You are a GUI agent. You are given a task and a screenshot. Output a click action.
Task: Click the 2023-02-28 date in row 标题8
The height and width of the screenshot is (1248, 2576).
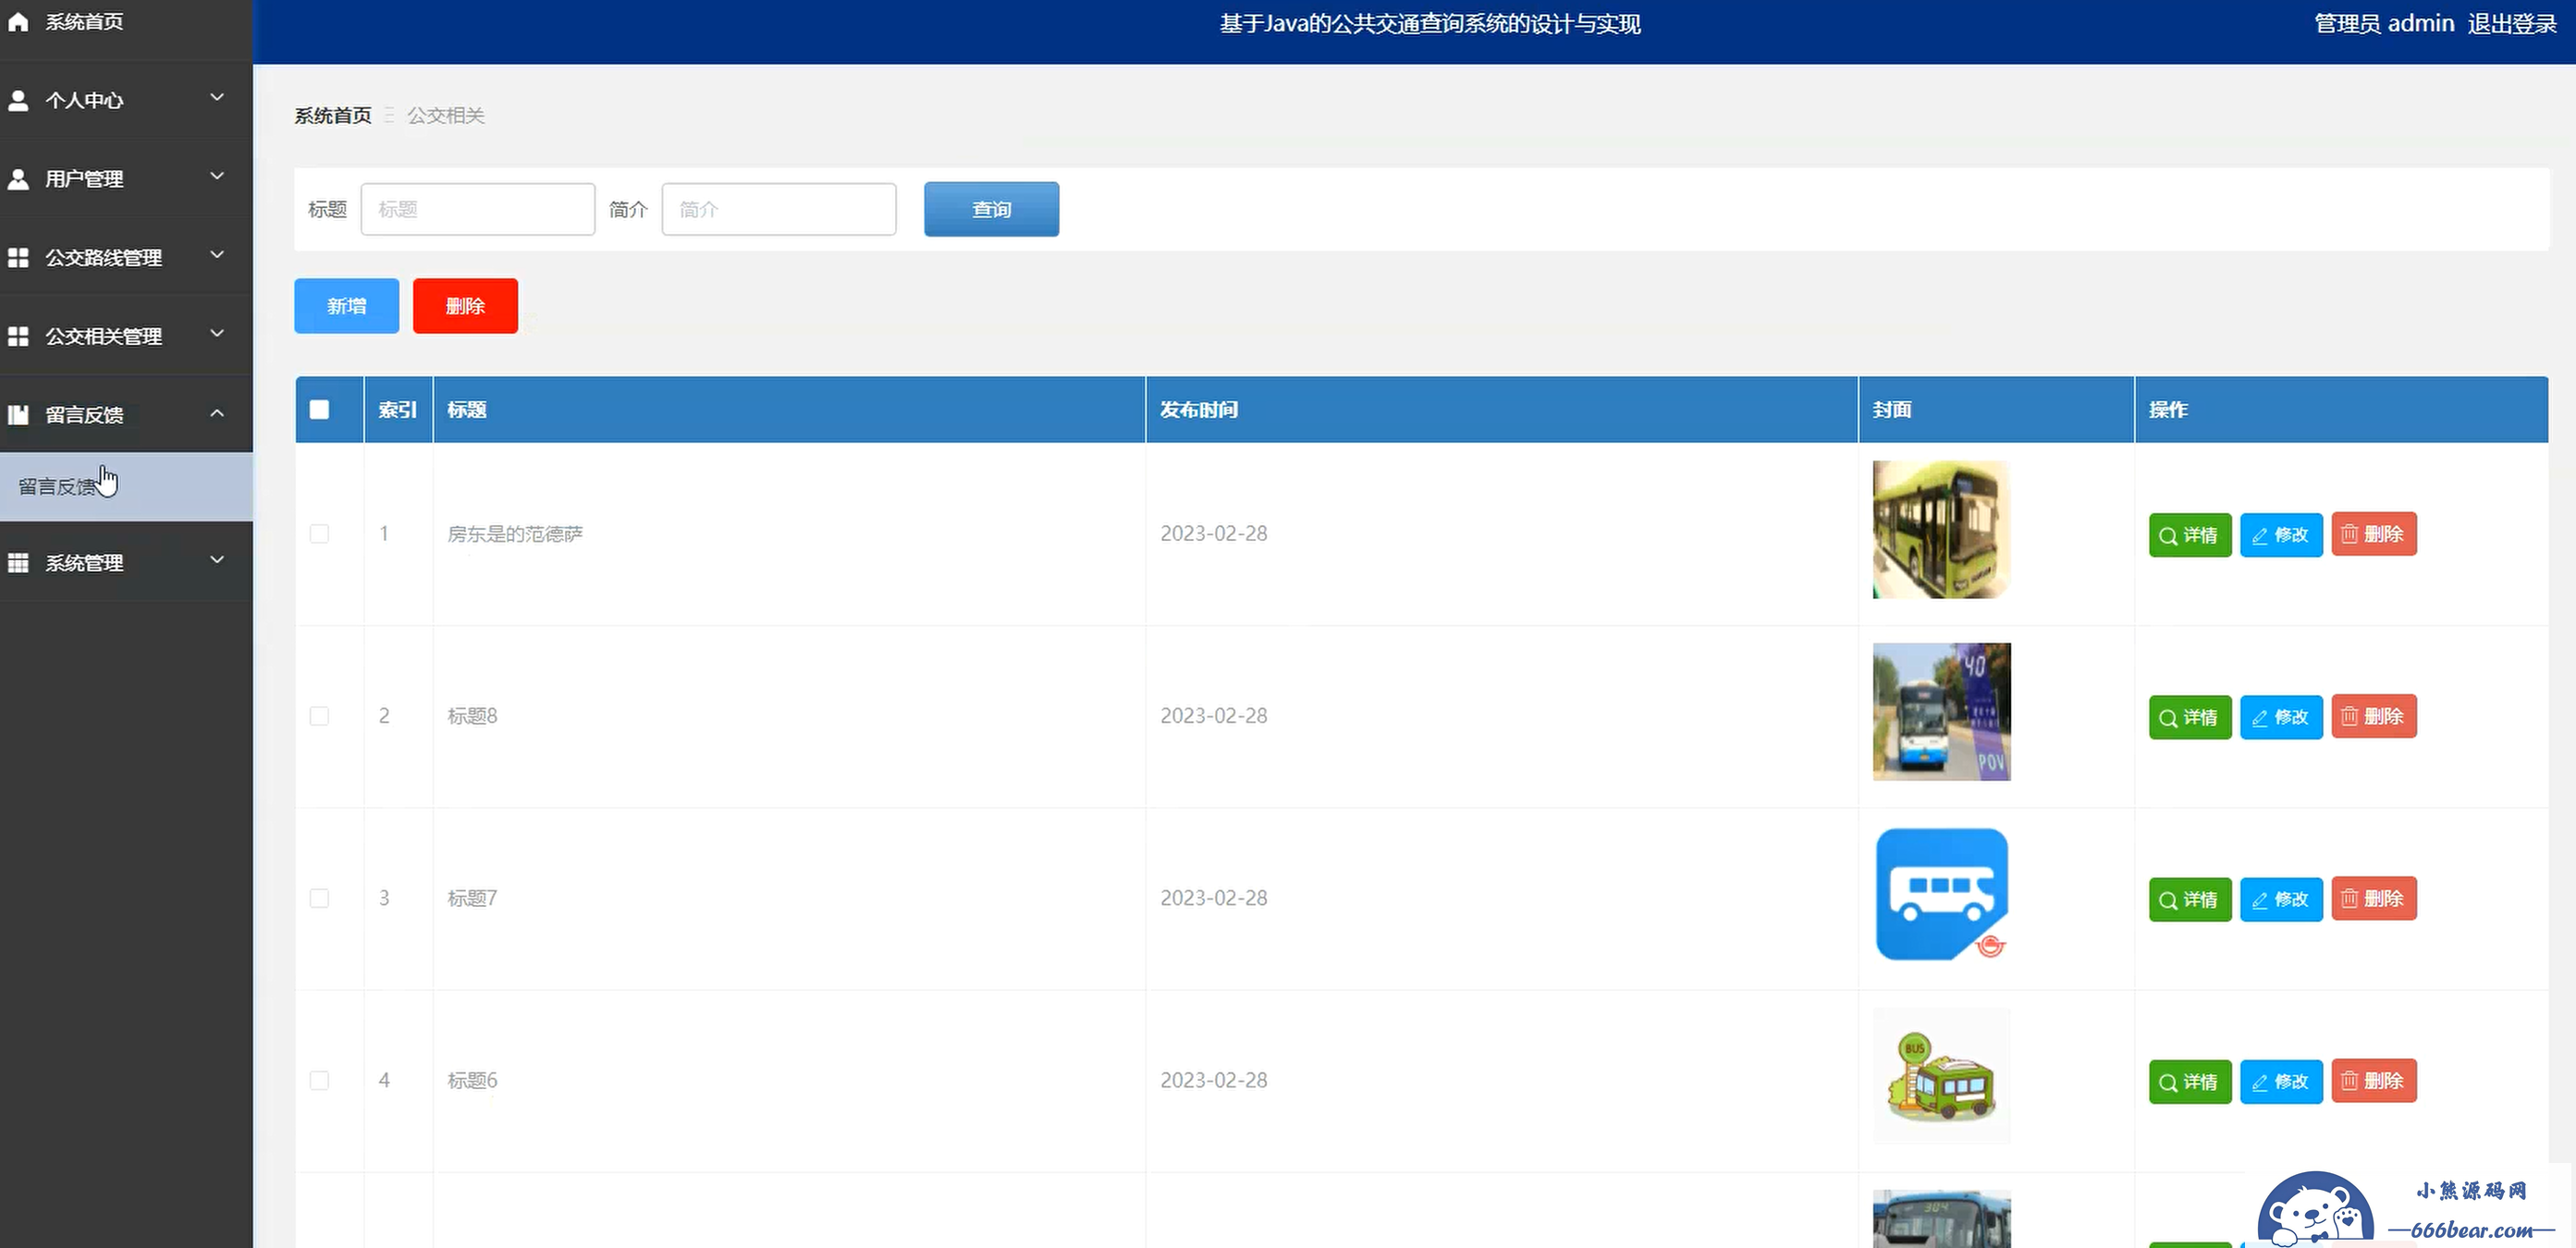click(x=1214, y=716)
